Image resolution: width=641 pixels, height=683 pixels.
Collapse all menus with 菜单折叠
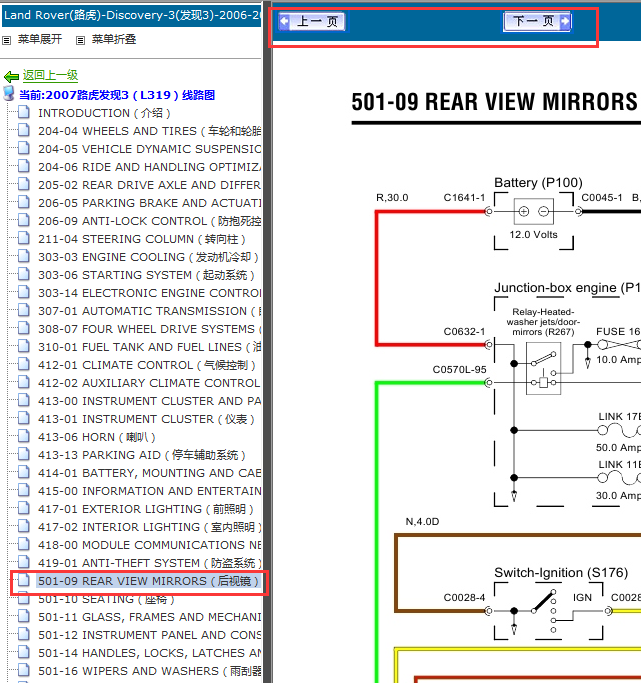(x=114, y=39)
